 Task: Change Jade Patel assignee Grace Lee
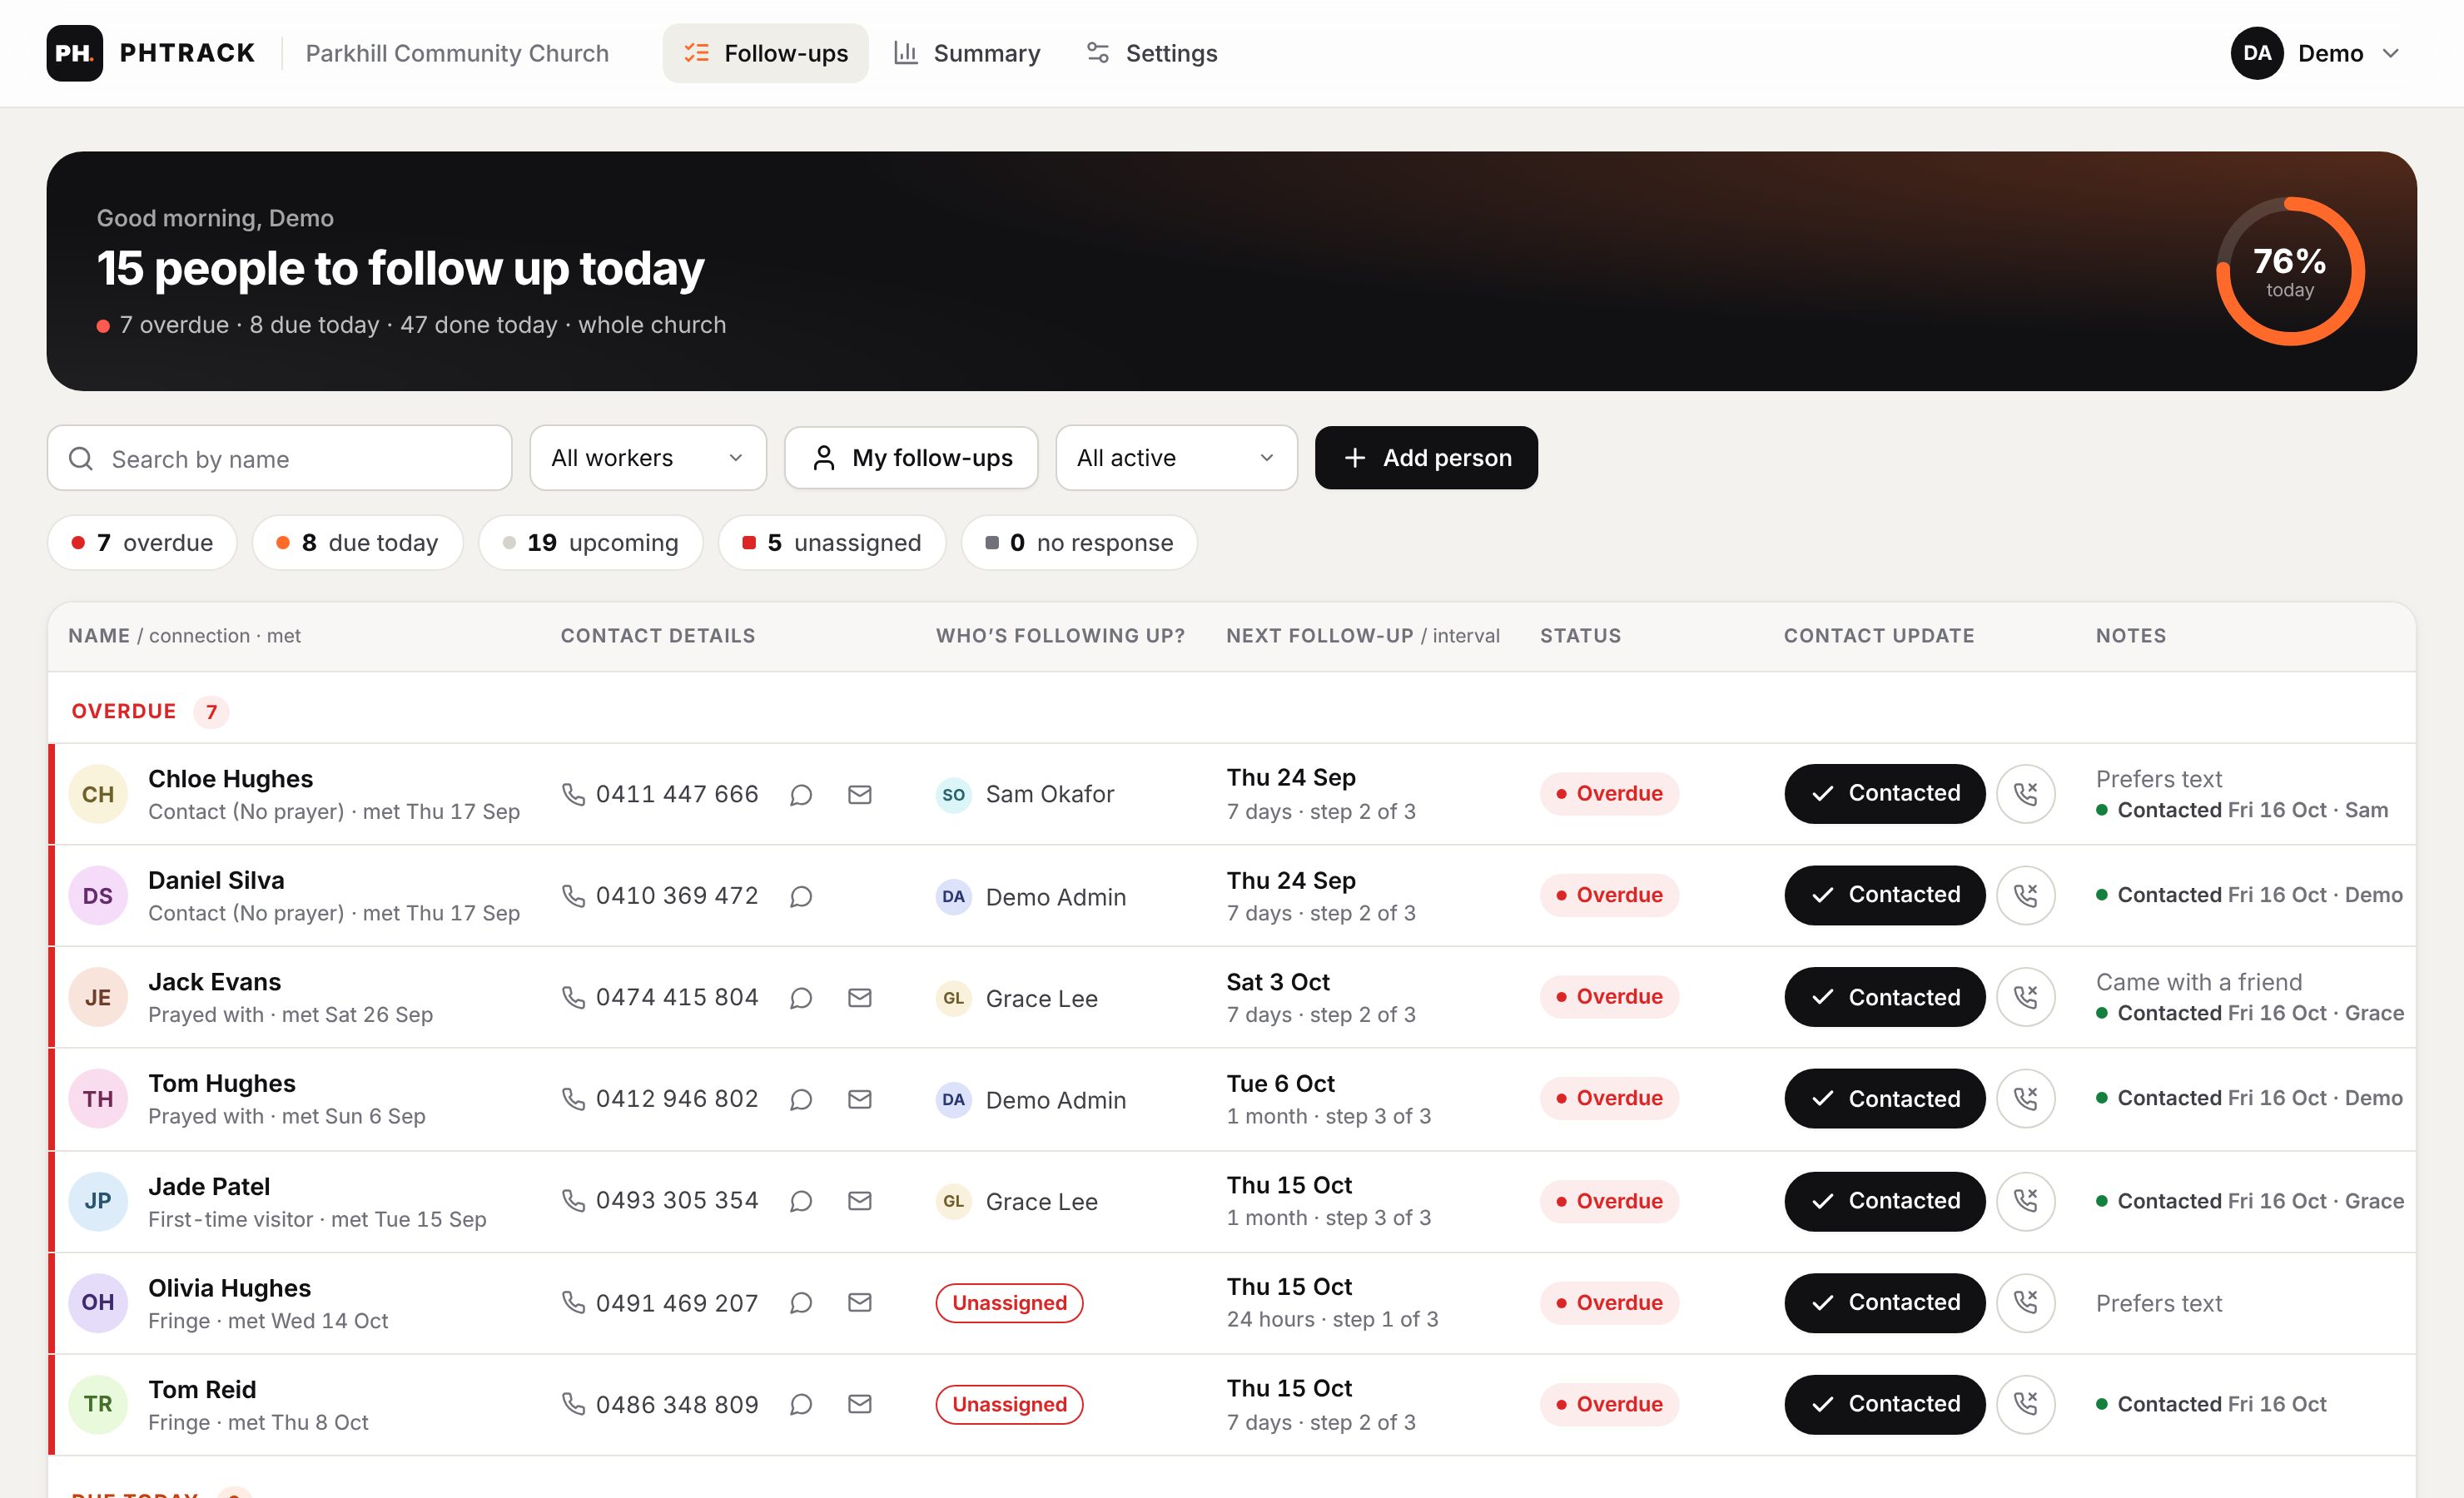coord(1017,1202)
